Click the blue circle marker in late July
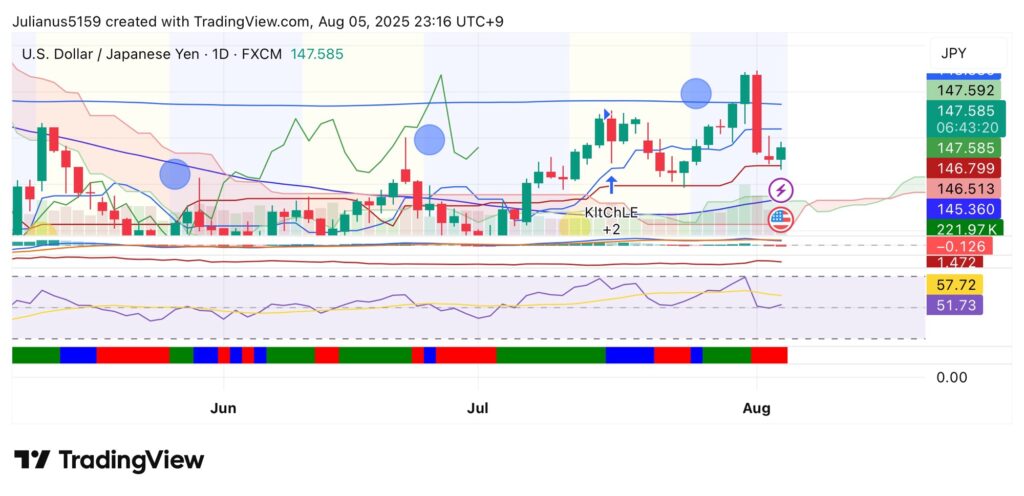1024x496 pixels. click(x=696, y=94)
